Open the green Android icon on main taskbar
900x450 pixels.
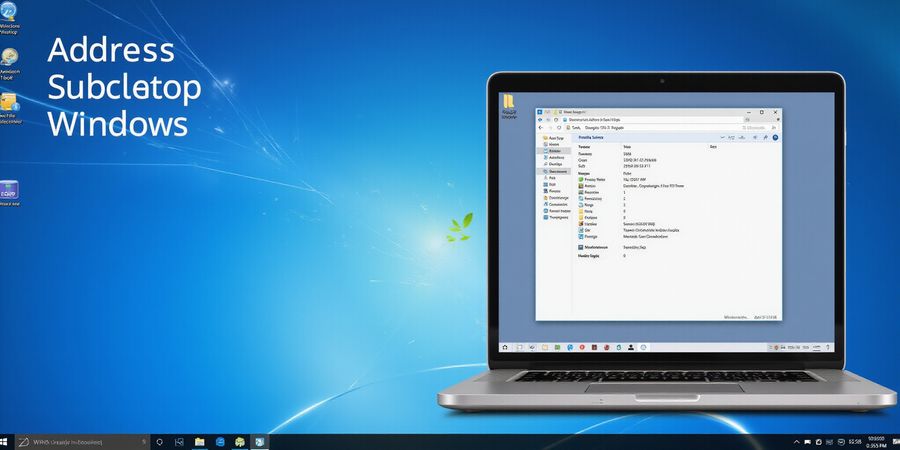pos(240,442)
